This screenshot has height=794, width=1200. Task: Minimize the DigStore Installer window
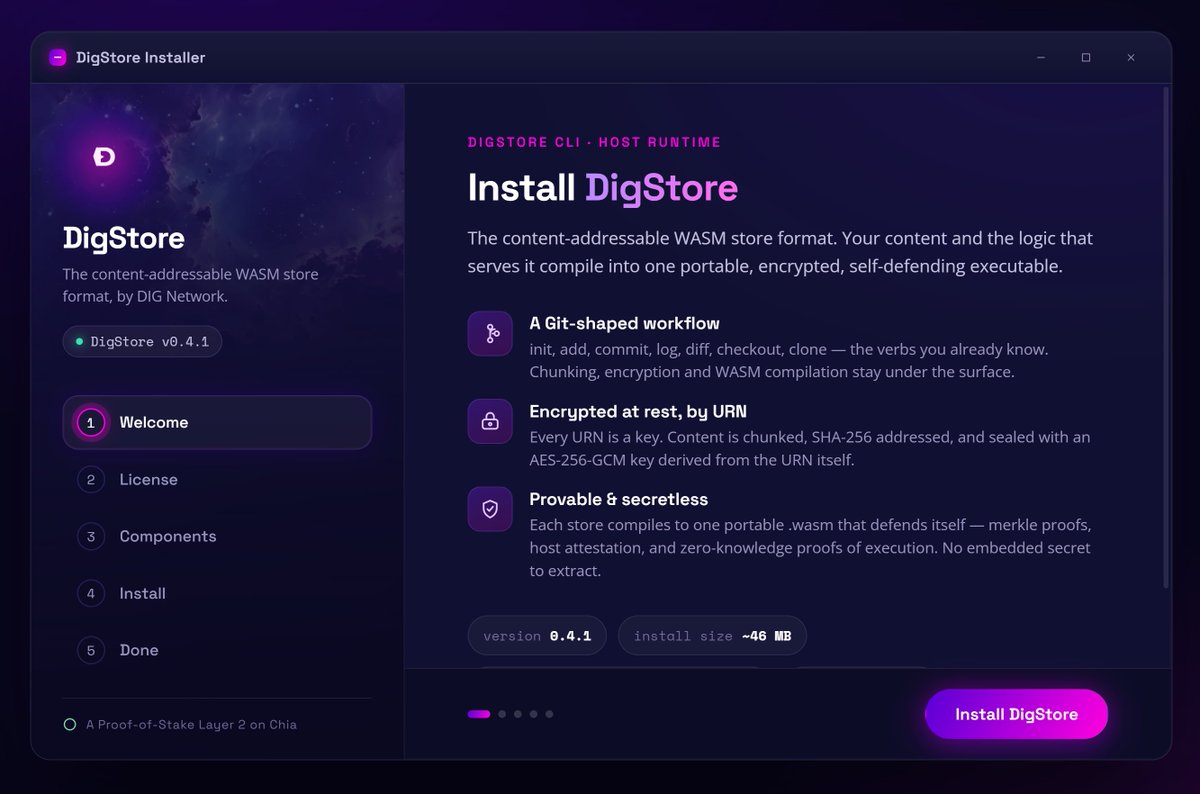pyautogui.click(x=1041, y=58)
